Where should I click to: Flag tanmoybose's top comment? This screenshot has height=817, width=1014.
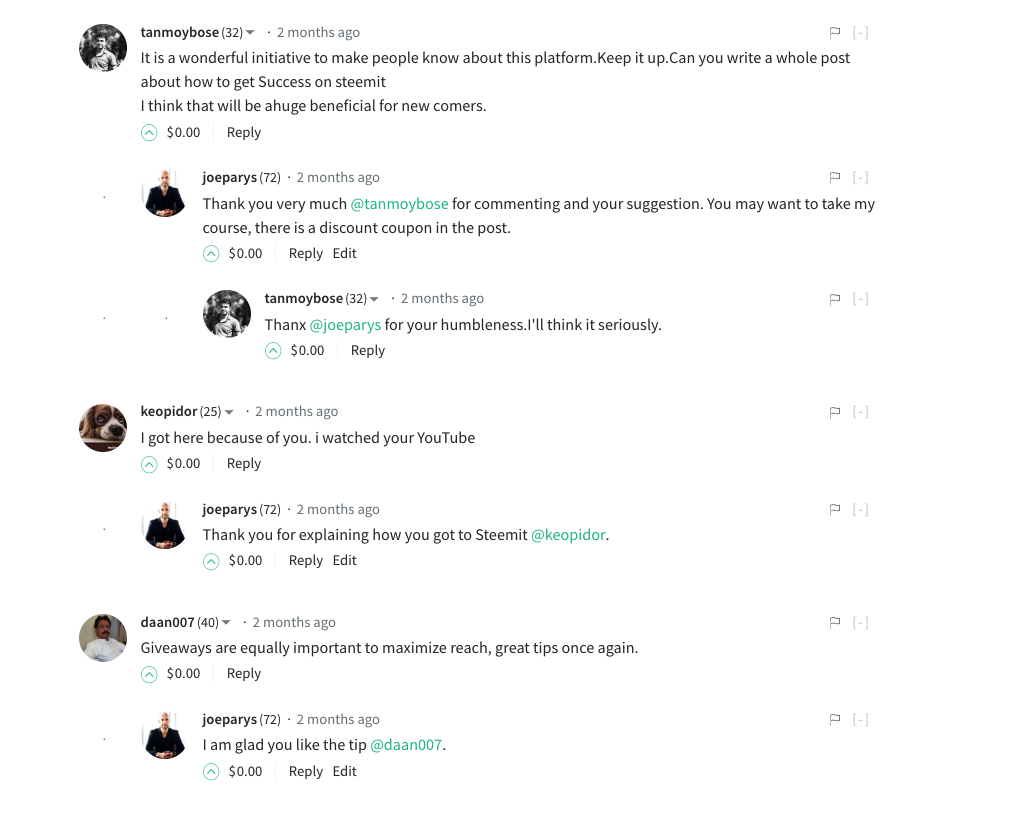click(835, 33)
